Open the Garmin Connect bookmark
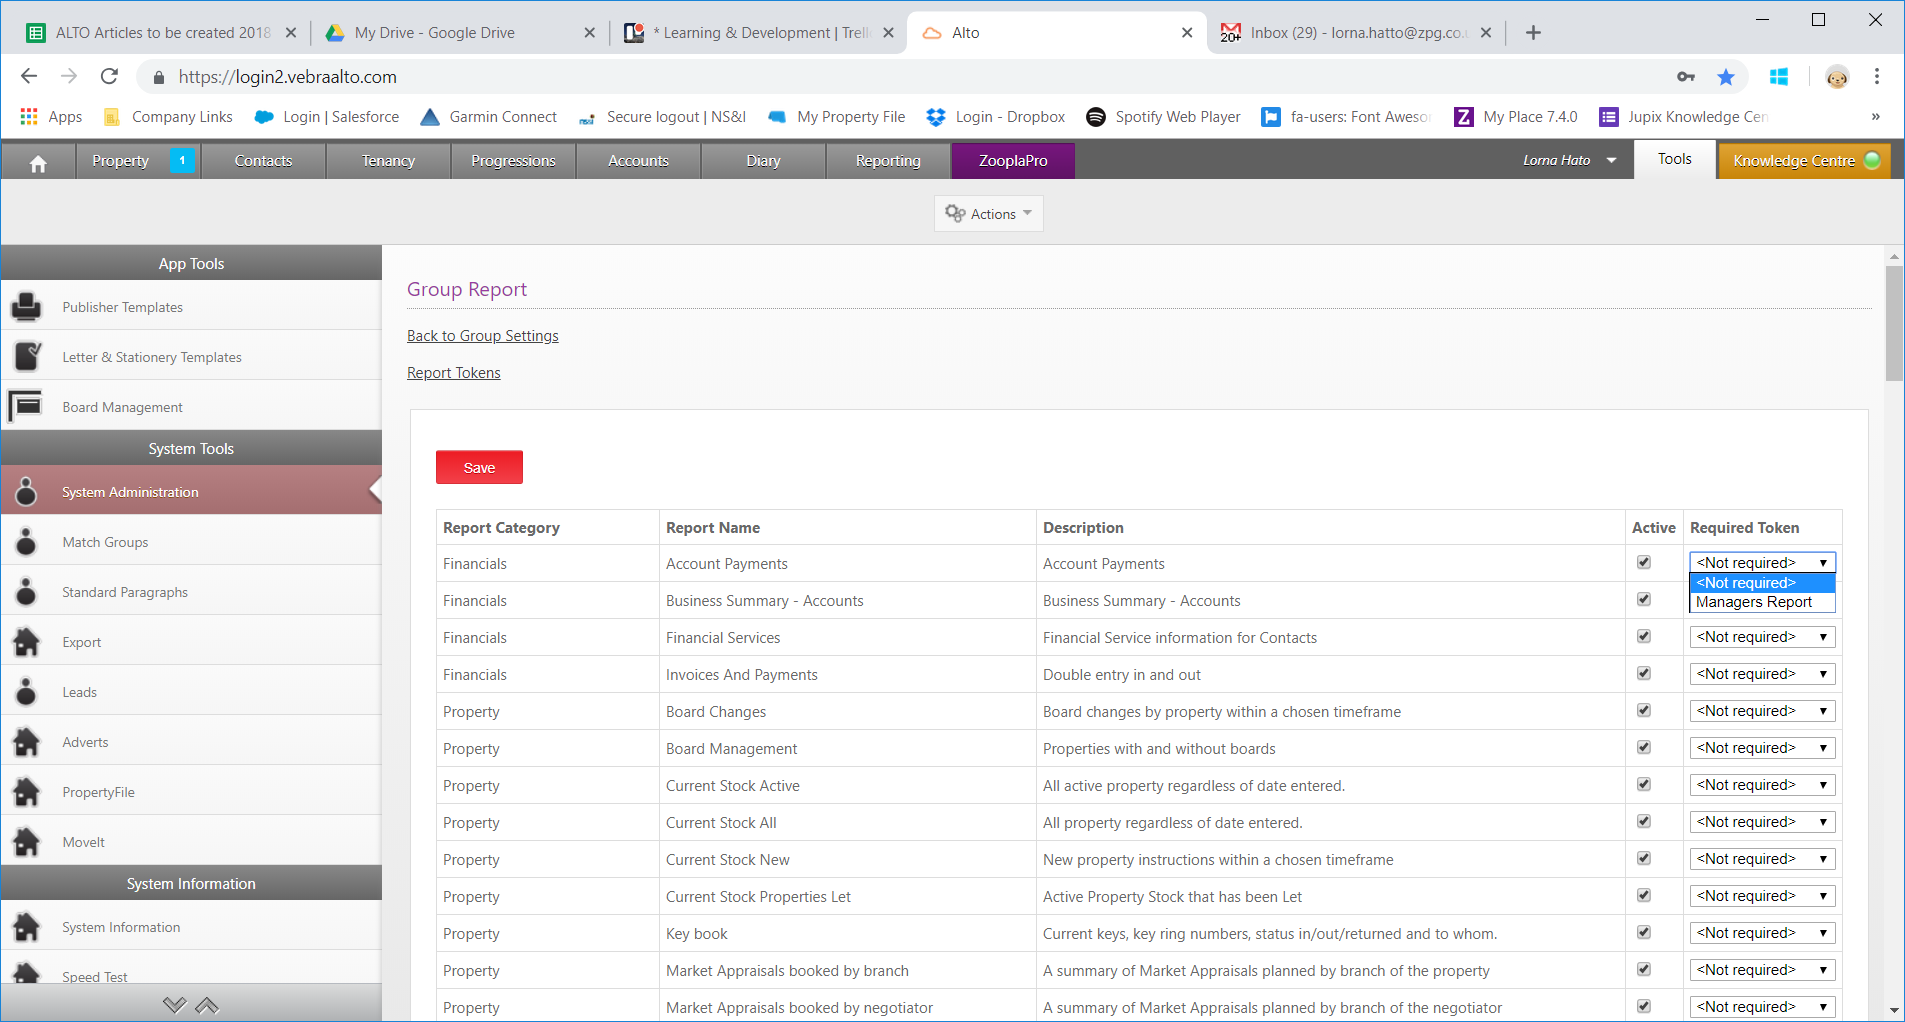1905x1022 pixels. (489, 117)
